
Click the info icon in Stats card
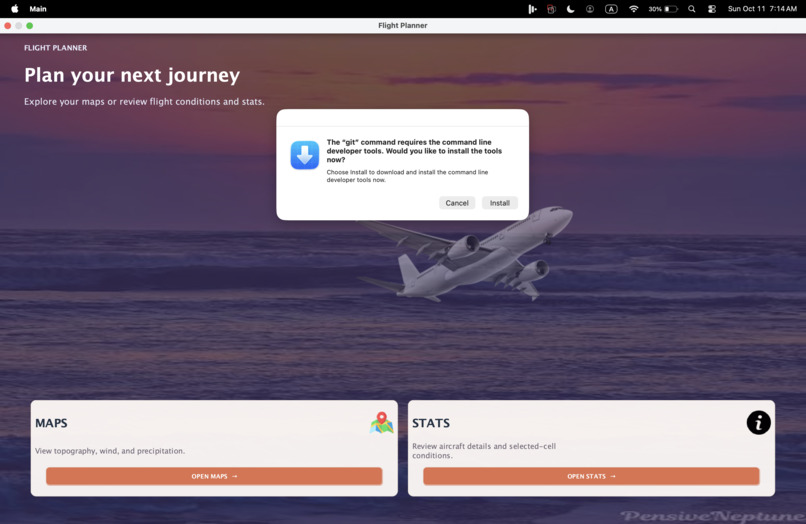tap(758, 423)
